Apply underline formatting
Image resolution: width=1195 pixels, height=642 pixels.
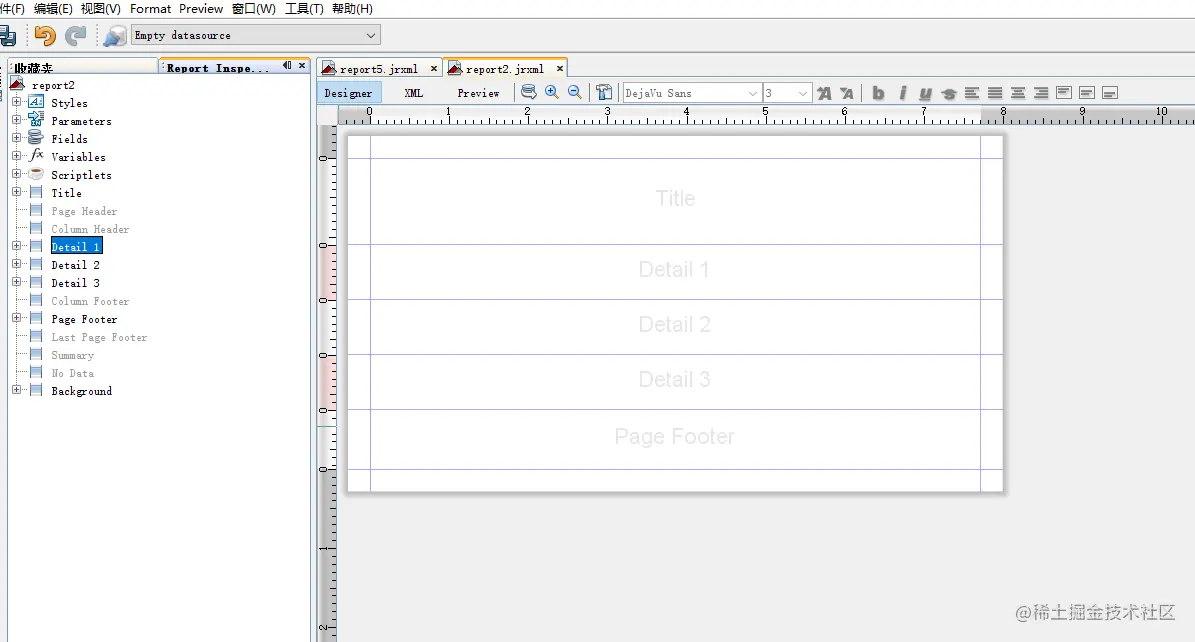click(x=925, y=92)
